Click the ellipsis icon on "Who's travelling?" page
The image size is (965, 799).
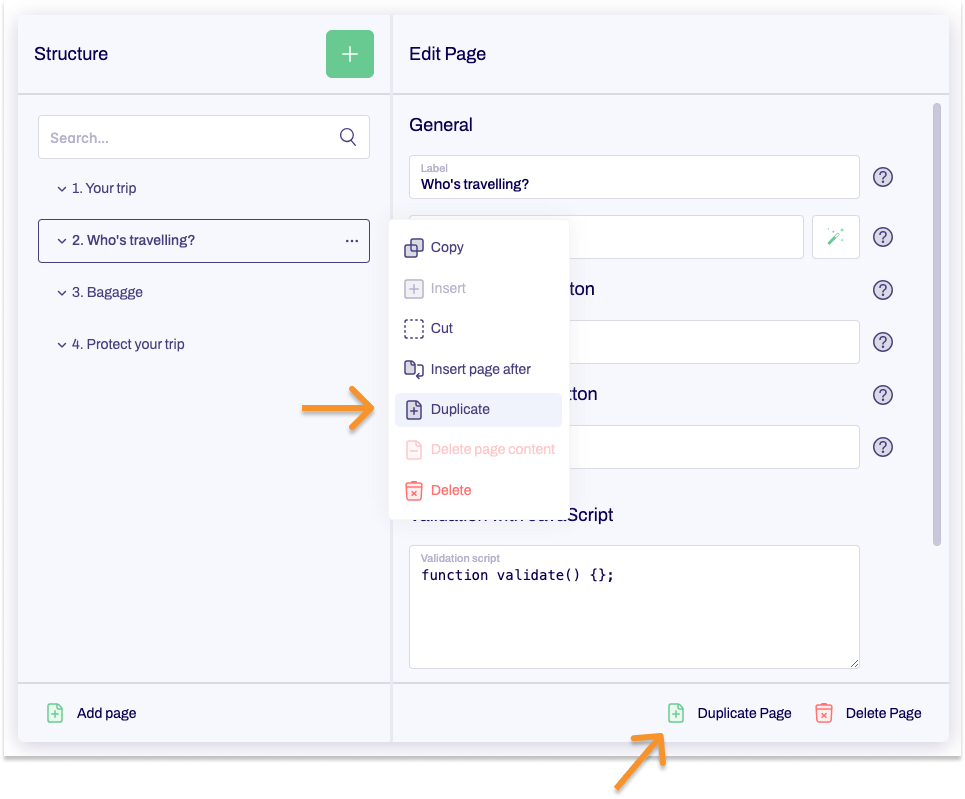tap(351, 240)
